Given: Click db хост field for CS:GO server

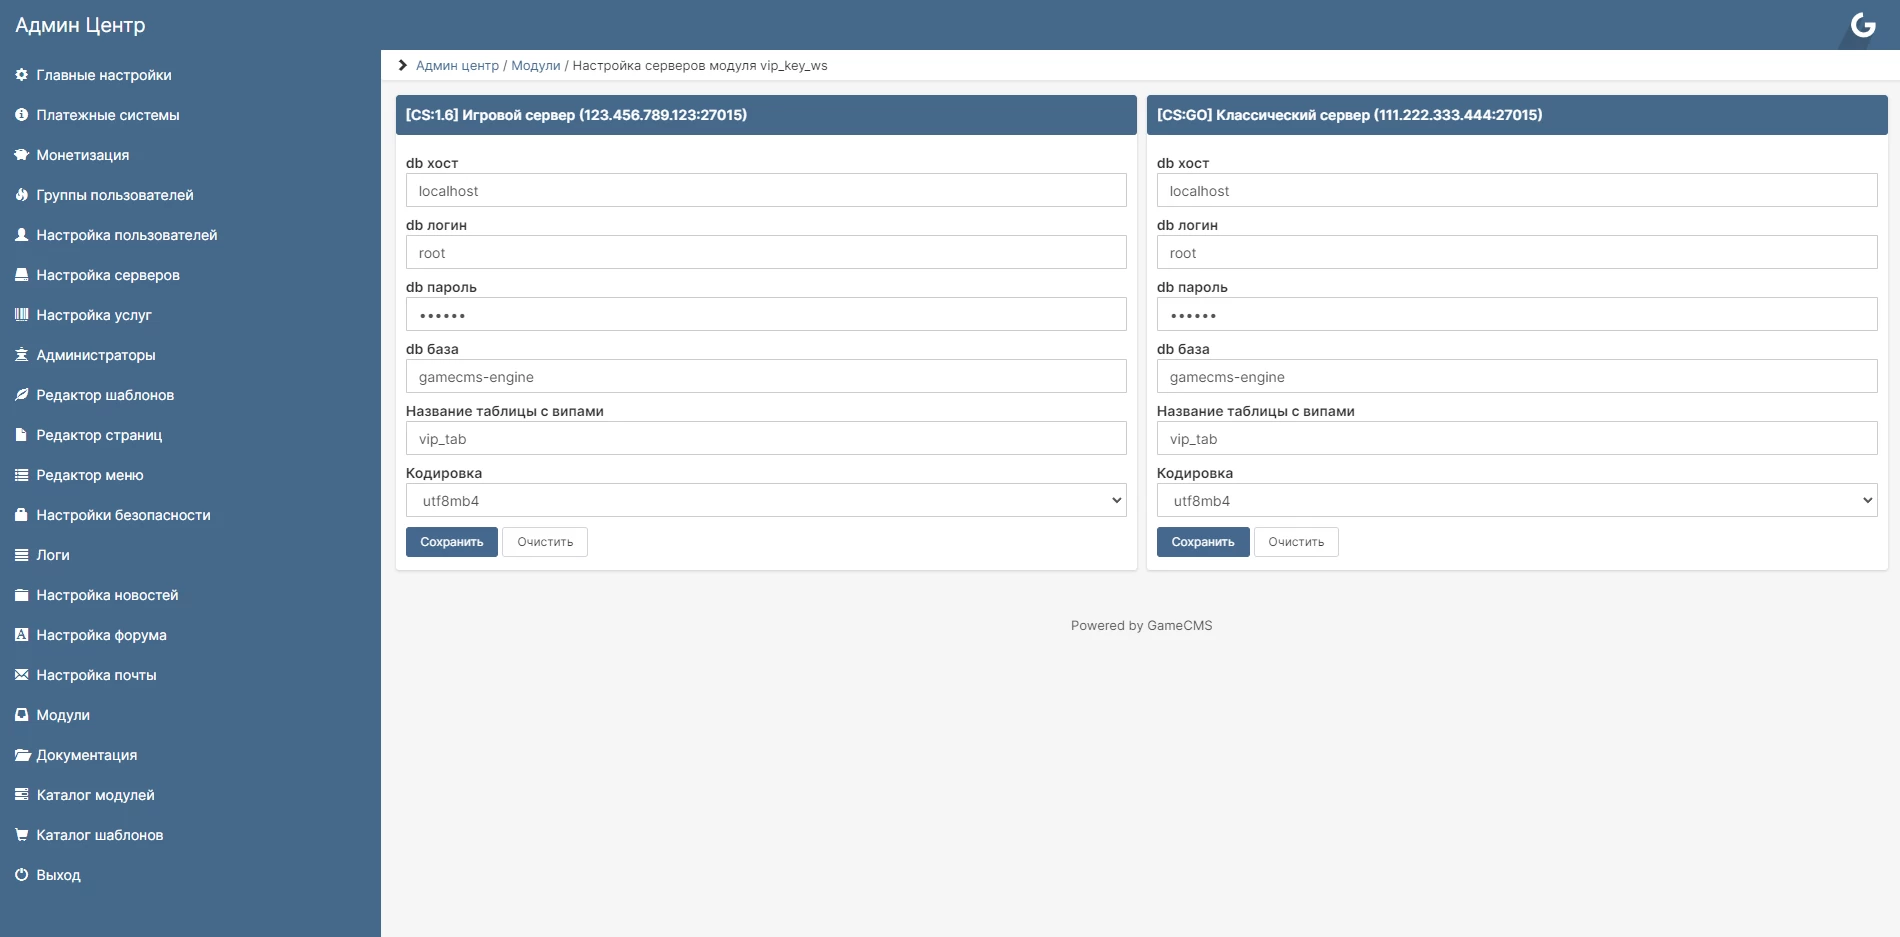Looking at the screenshot, I should click(x=1517, y=190).
